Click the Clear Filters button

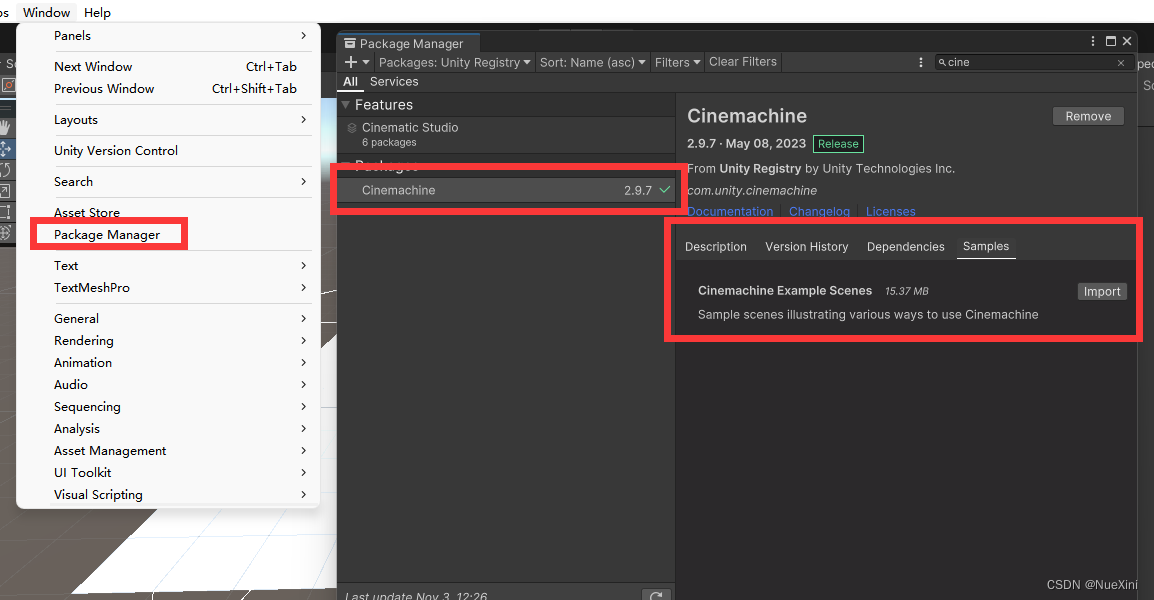point(743,62)
